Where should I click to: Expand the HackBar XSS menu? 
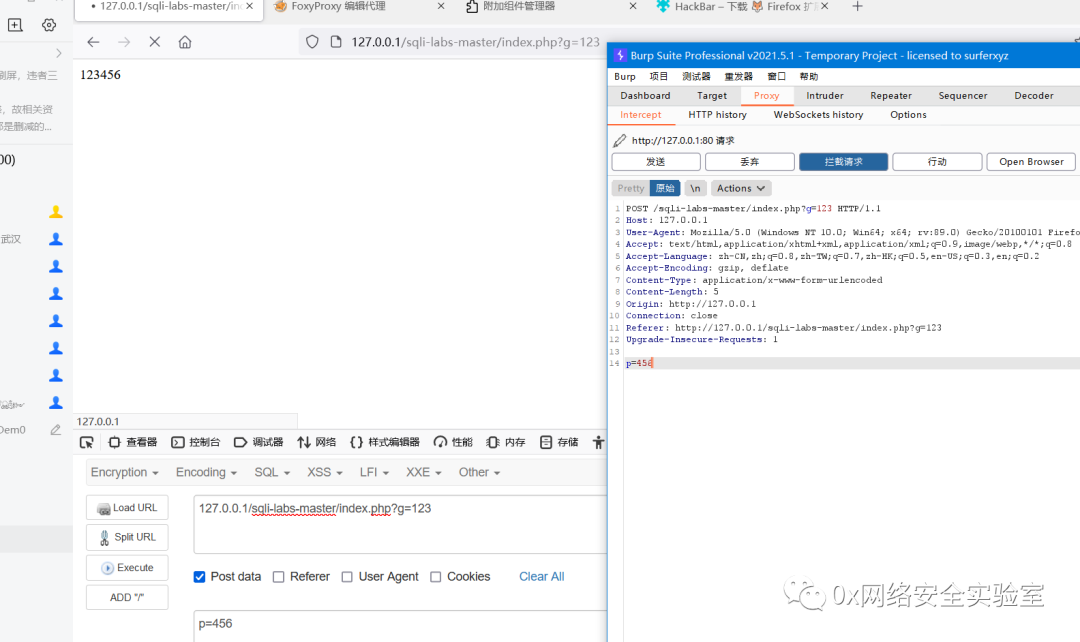[325, 473]
